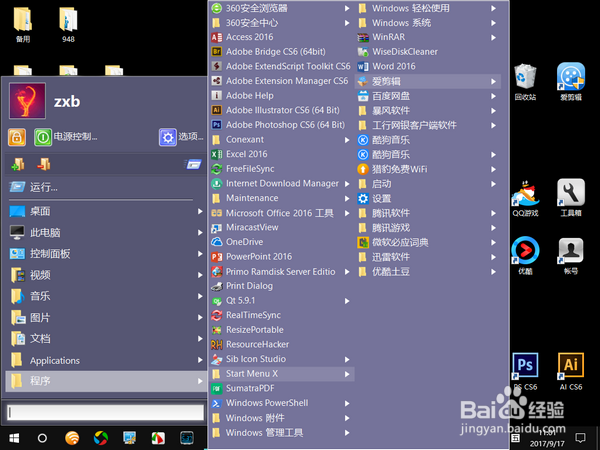
Task: Open the 回收站 desktop icon
Action: [525, 82]
